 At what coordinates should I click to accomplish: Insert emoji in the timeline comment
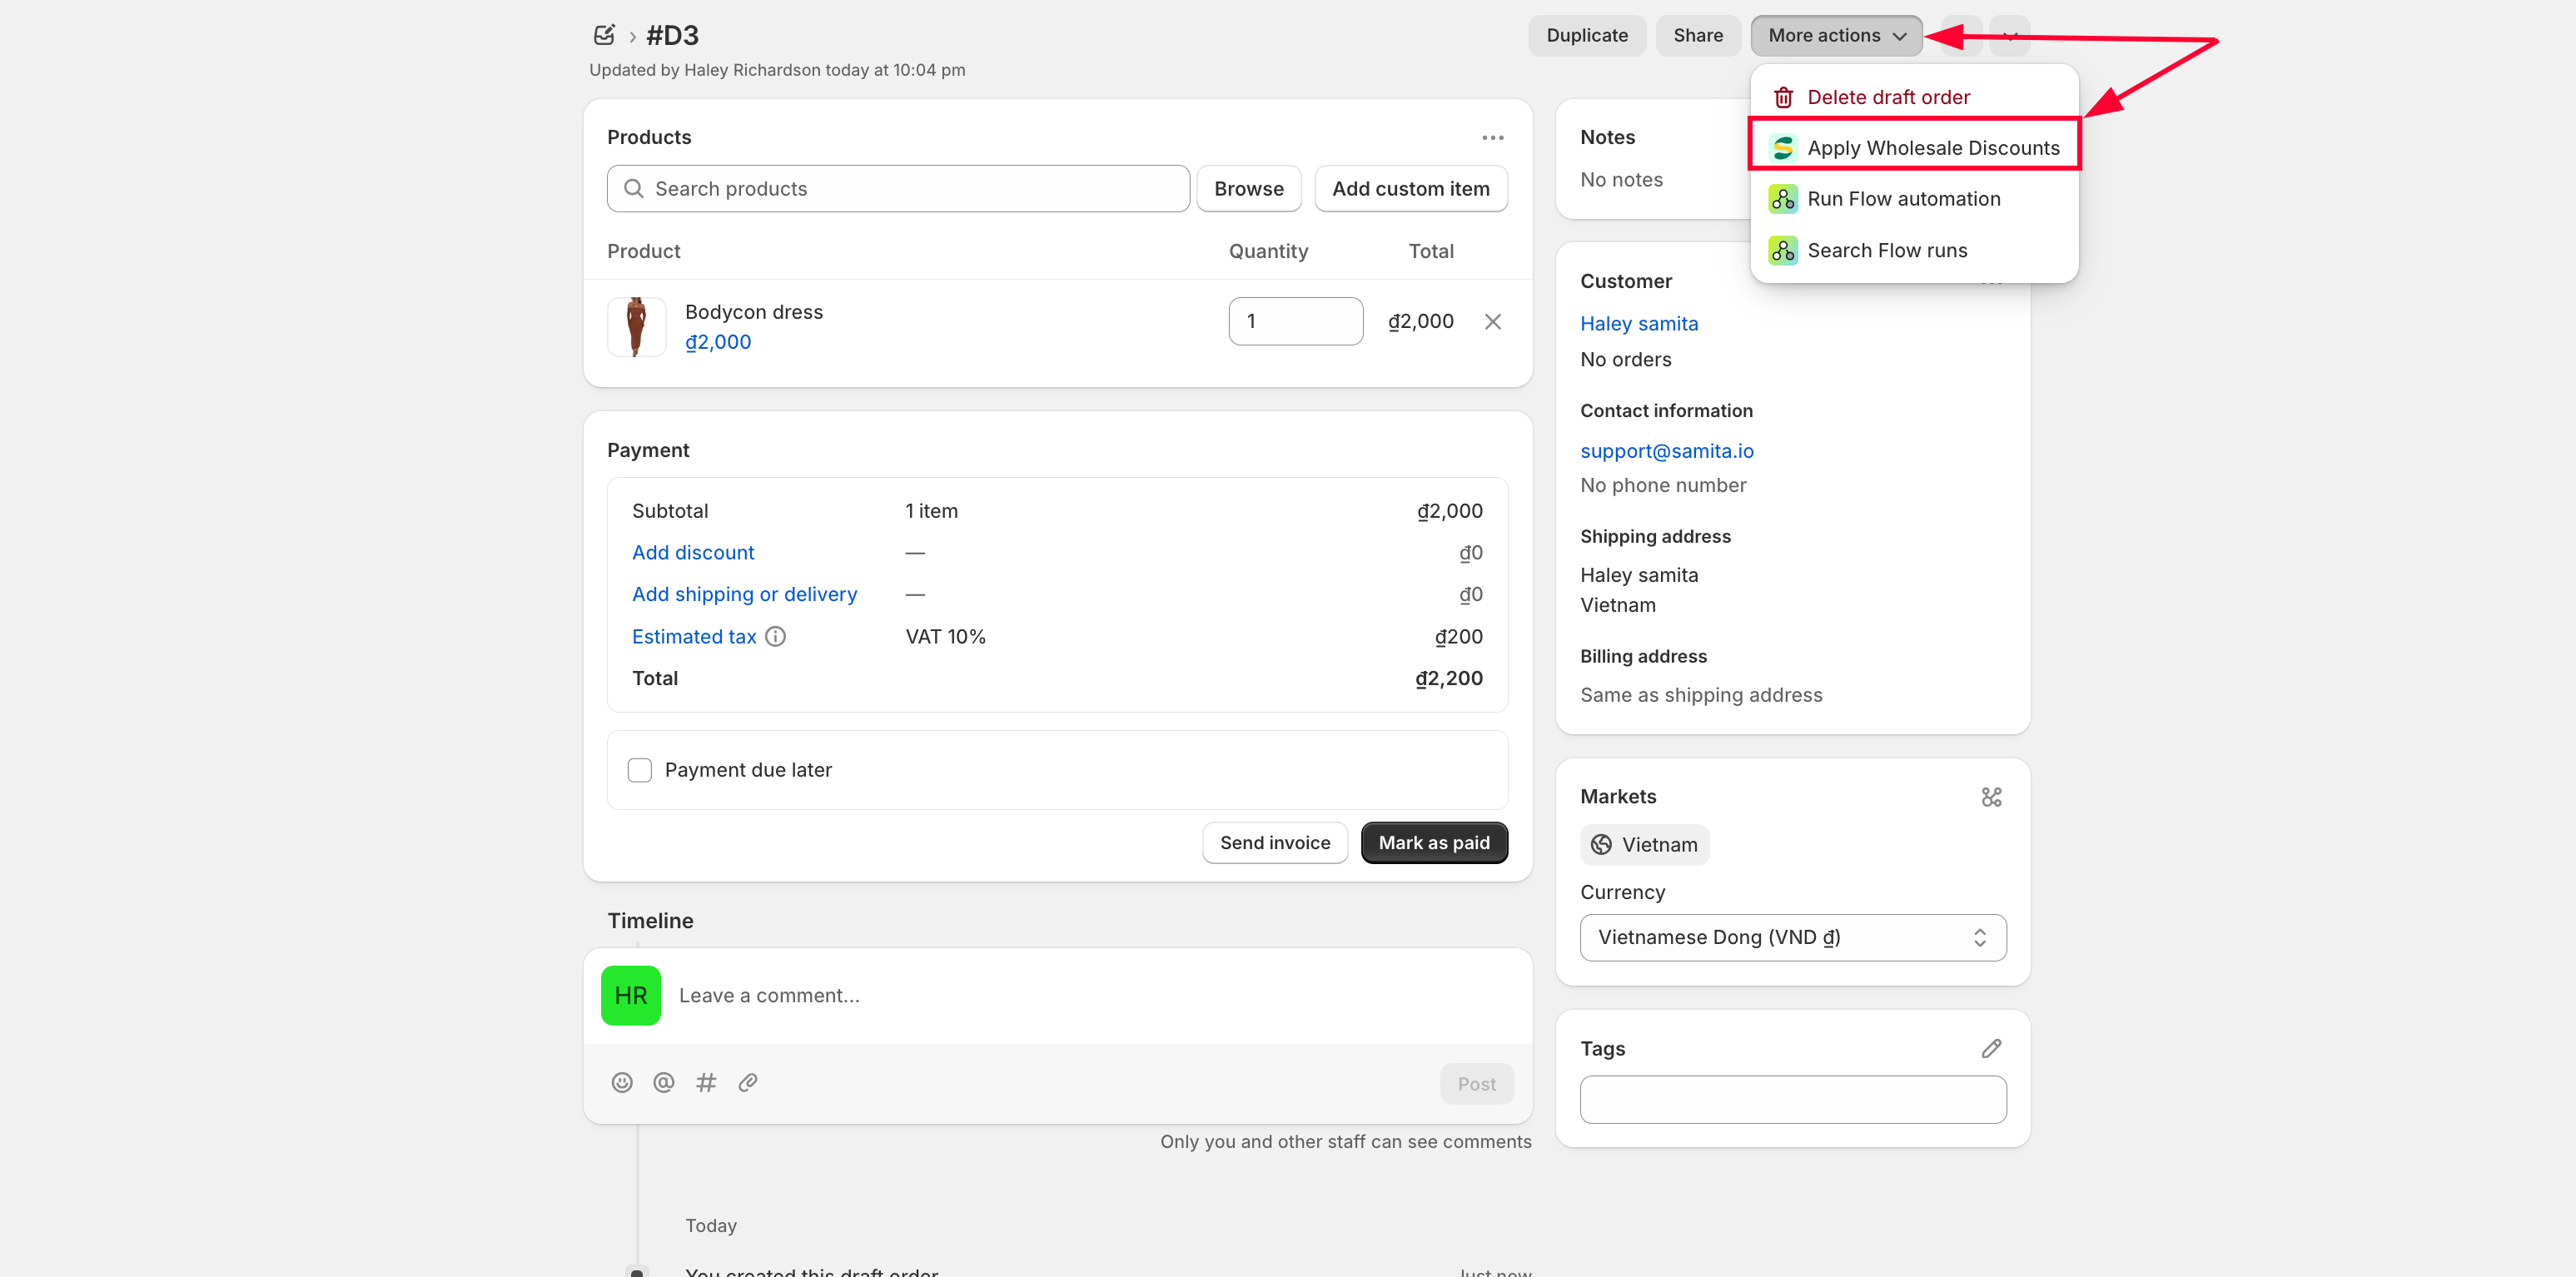pyautogui.click(x=621, y=1082)
